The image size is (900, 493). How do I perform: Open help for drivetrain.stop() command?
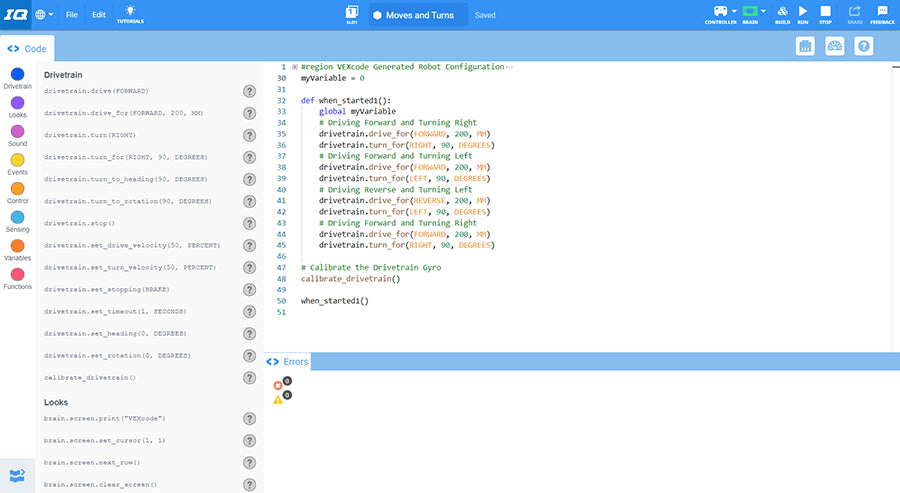(250, 223)
